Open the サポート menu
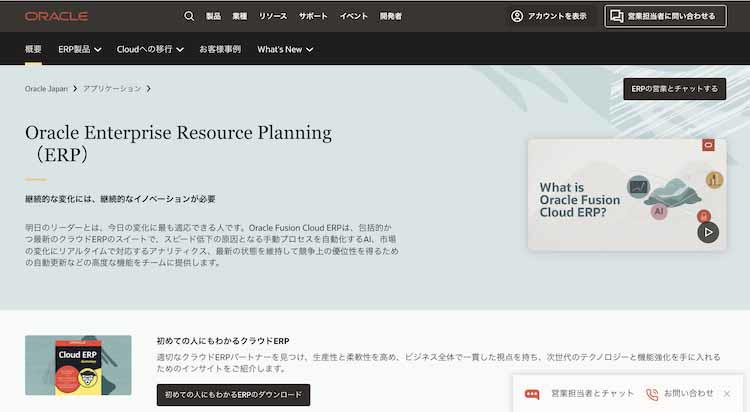This screenshot has width=750, height=412. click(313, 16)
